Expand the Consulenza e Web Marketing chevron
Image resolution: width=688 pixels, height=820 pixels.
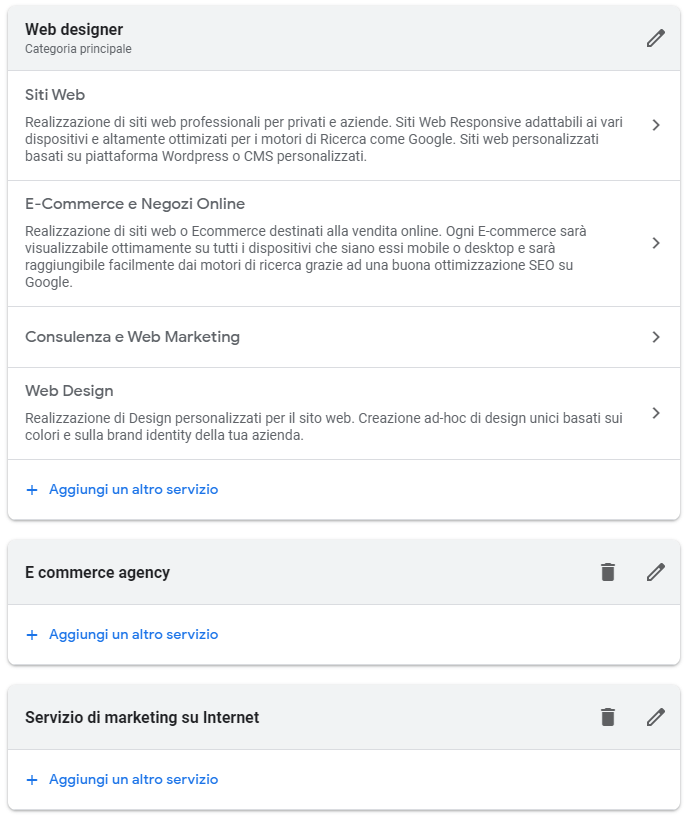[655, 337]
